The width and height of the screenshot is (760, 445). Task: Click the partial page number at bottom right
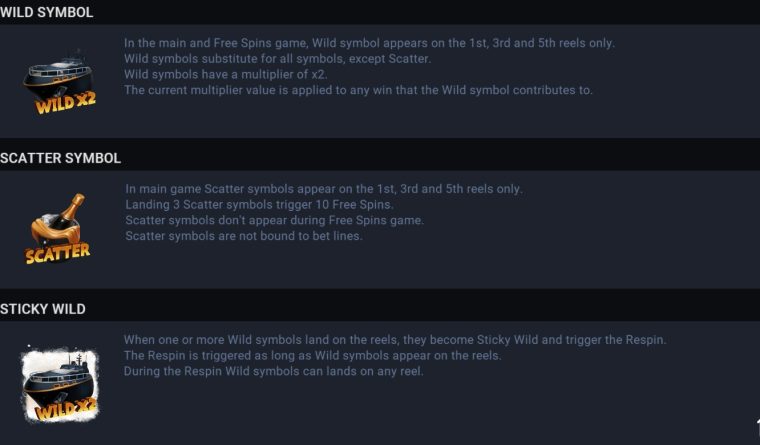(757, 429)
